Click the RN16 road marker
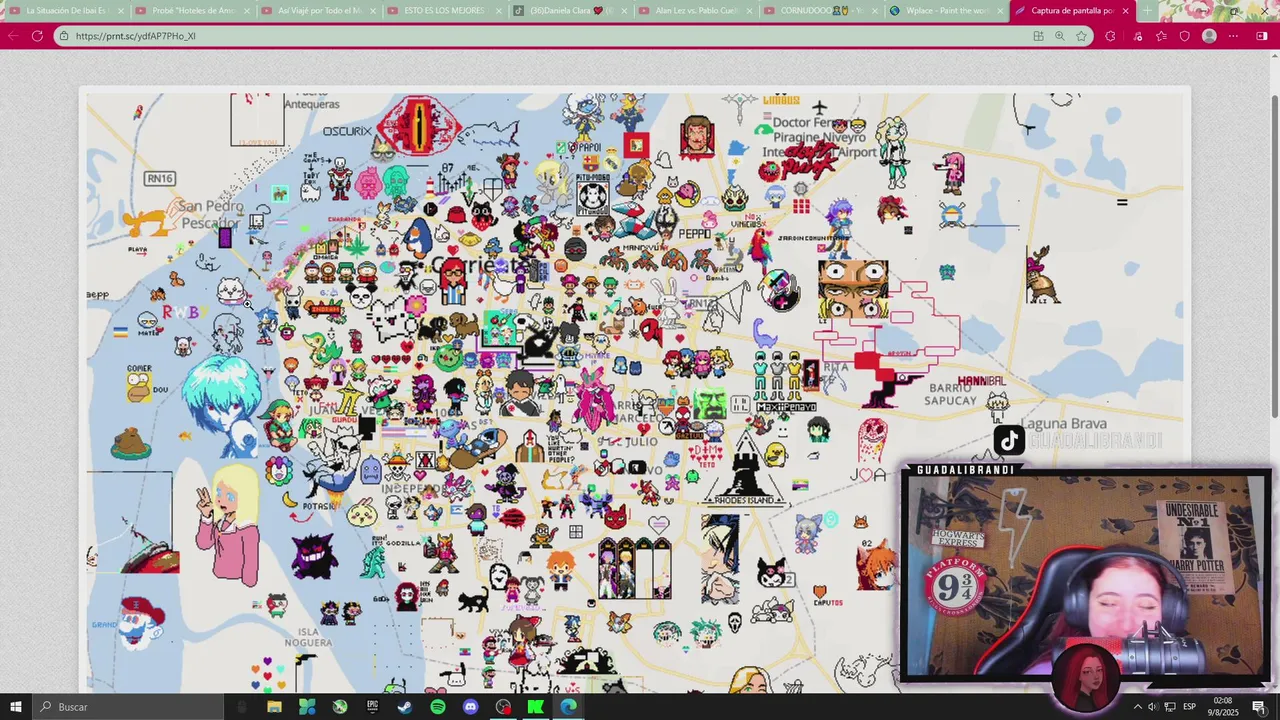1280x720 pixels. (159, 178)
